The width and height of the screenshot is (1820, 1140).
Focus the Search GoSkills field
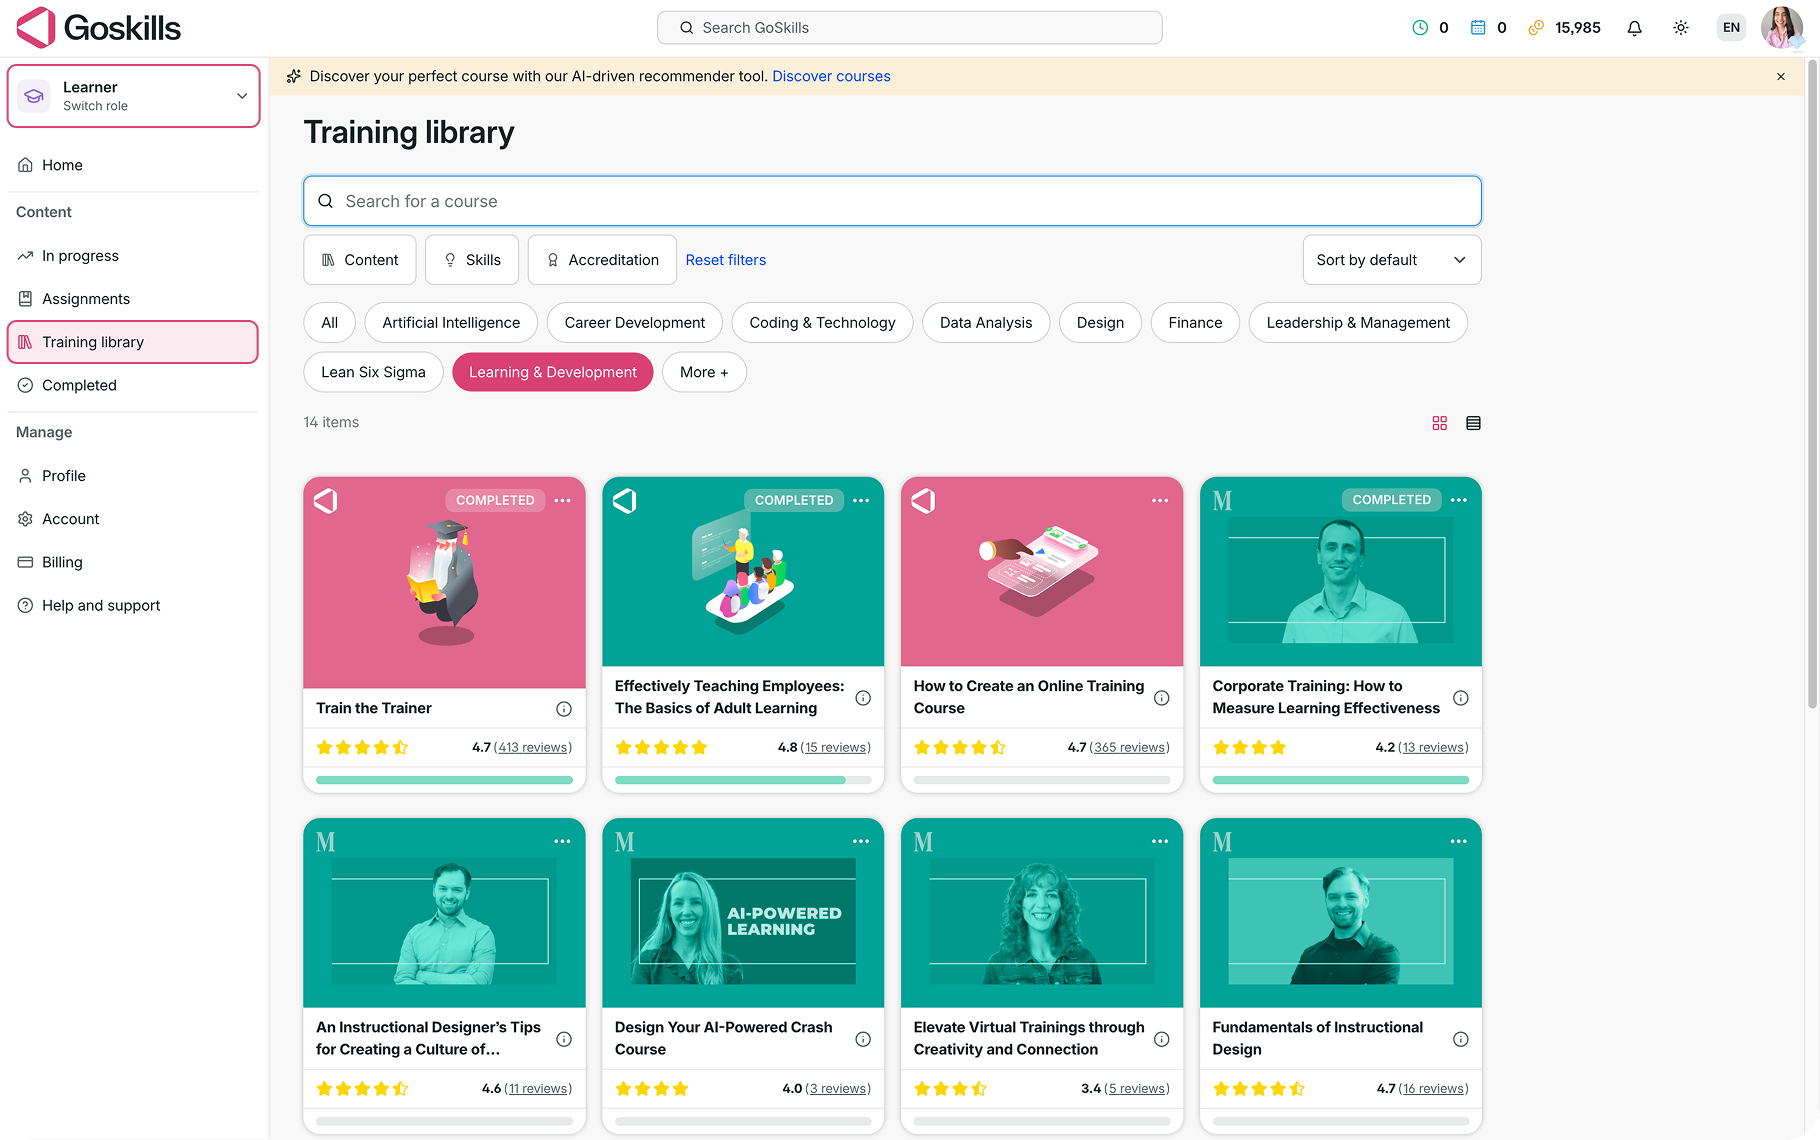[910, 28]
